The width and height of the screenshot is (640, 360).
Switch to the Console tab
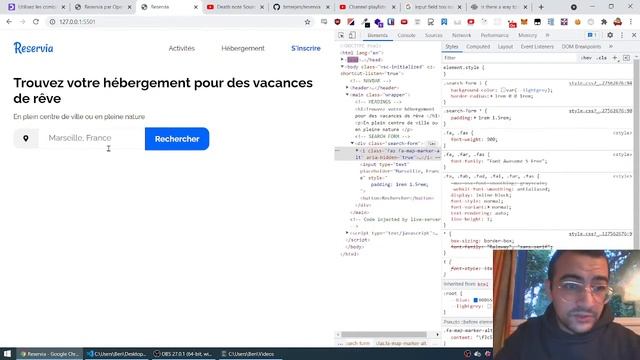(407, 36)
